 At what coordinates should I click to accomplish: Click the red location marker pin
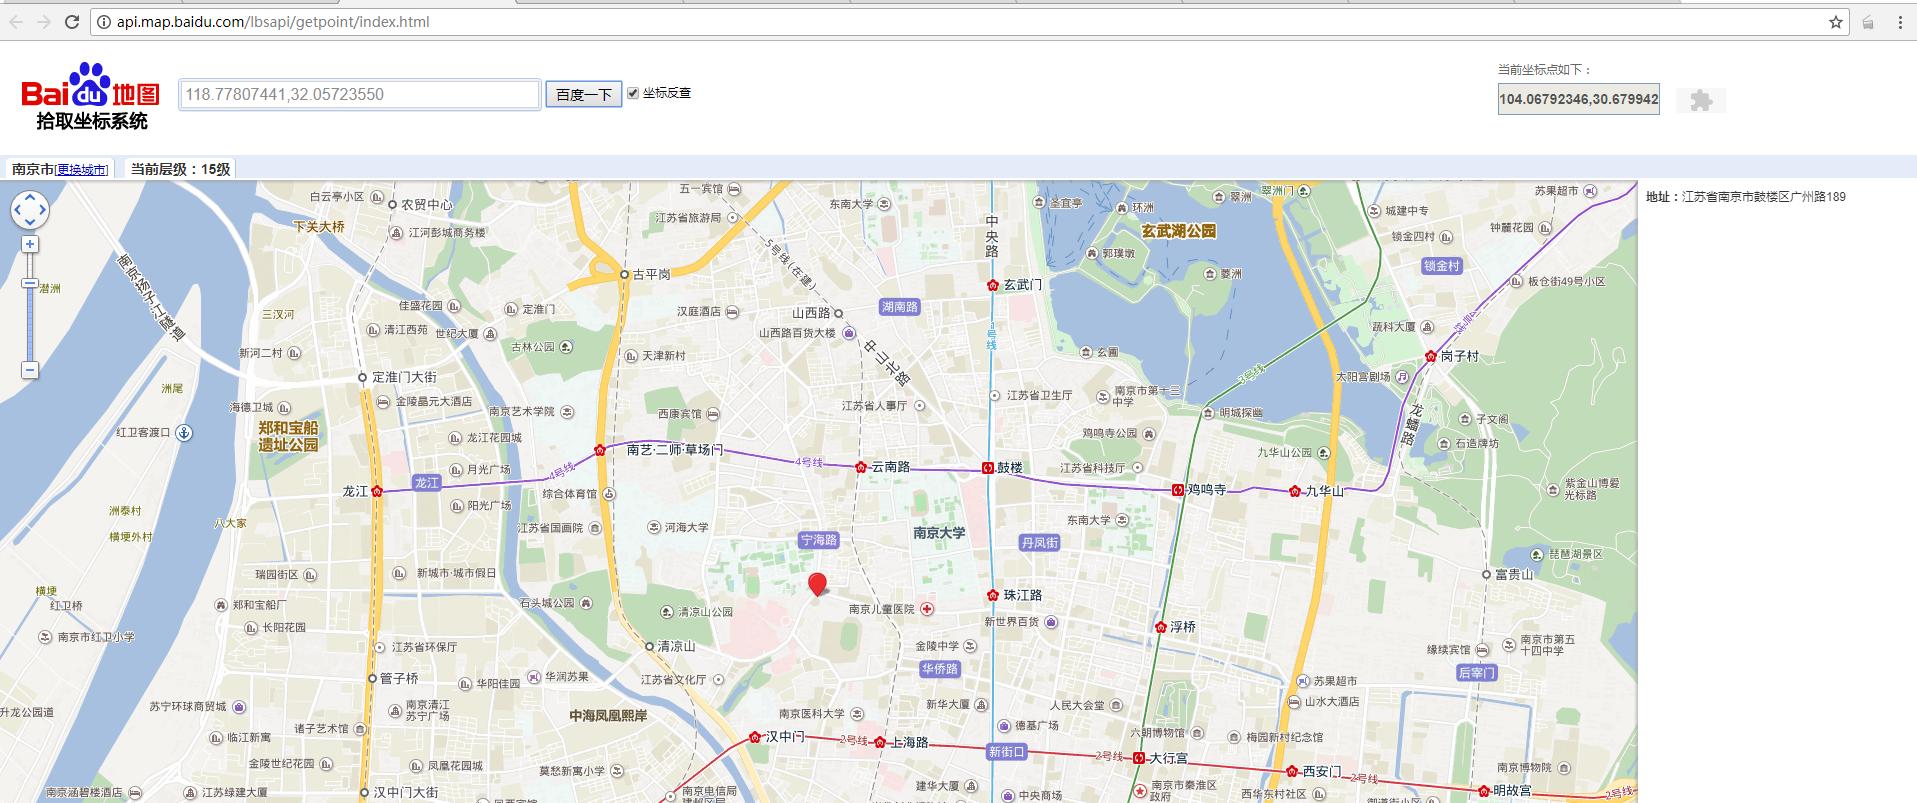(x=817, y=584)
